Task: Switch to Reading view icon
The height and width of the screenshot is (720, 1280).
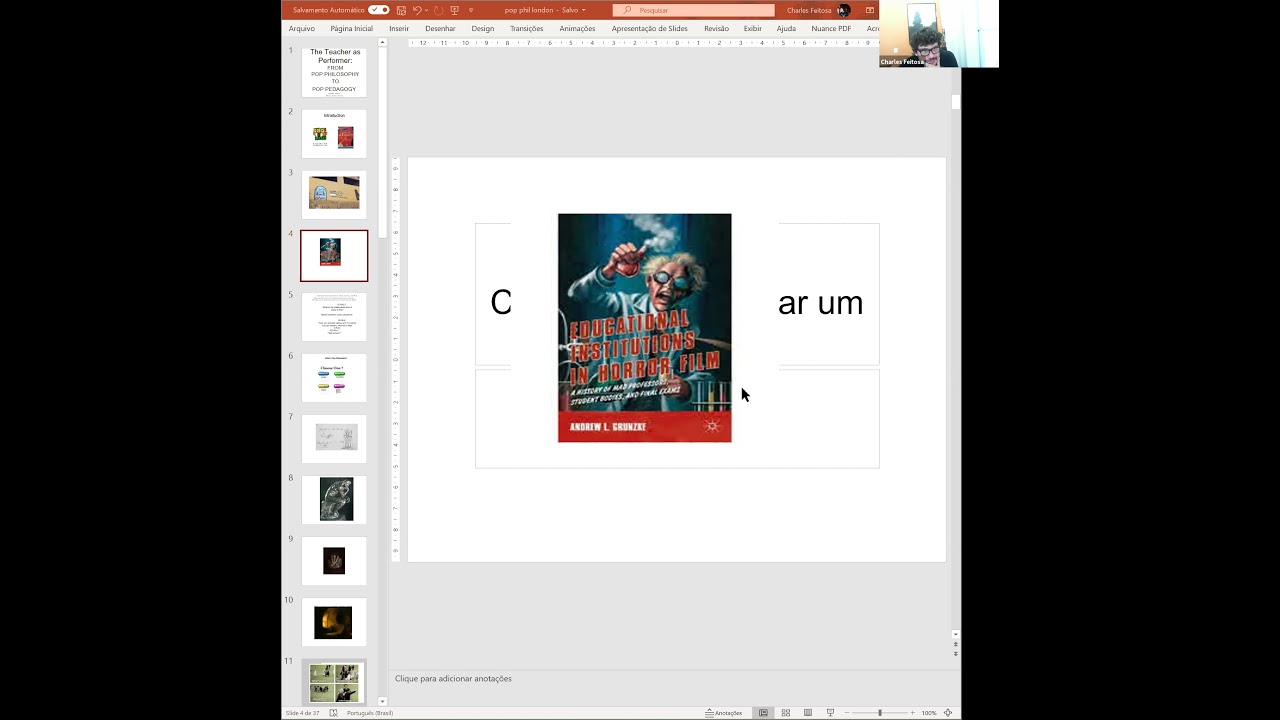Action: tap(808, 713)
